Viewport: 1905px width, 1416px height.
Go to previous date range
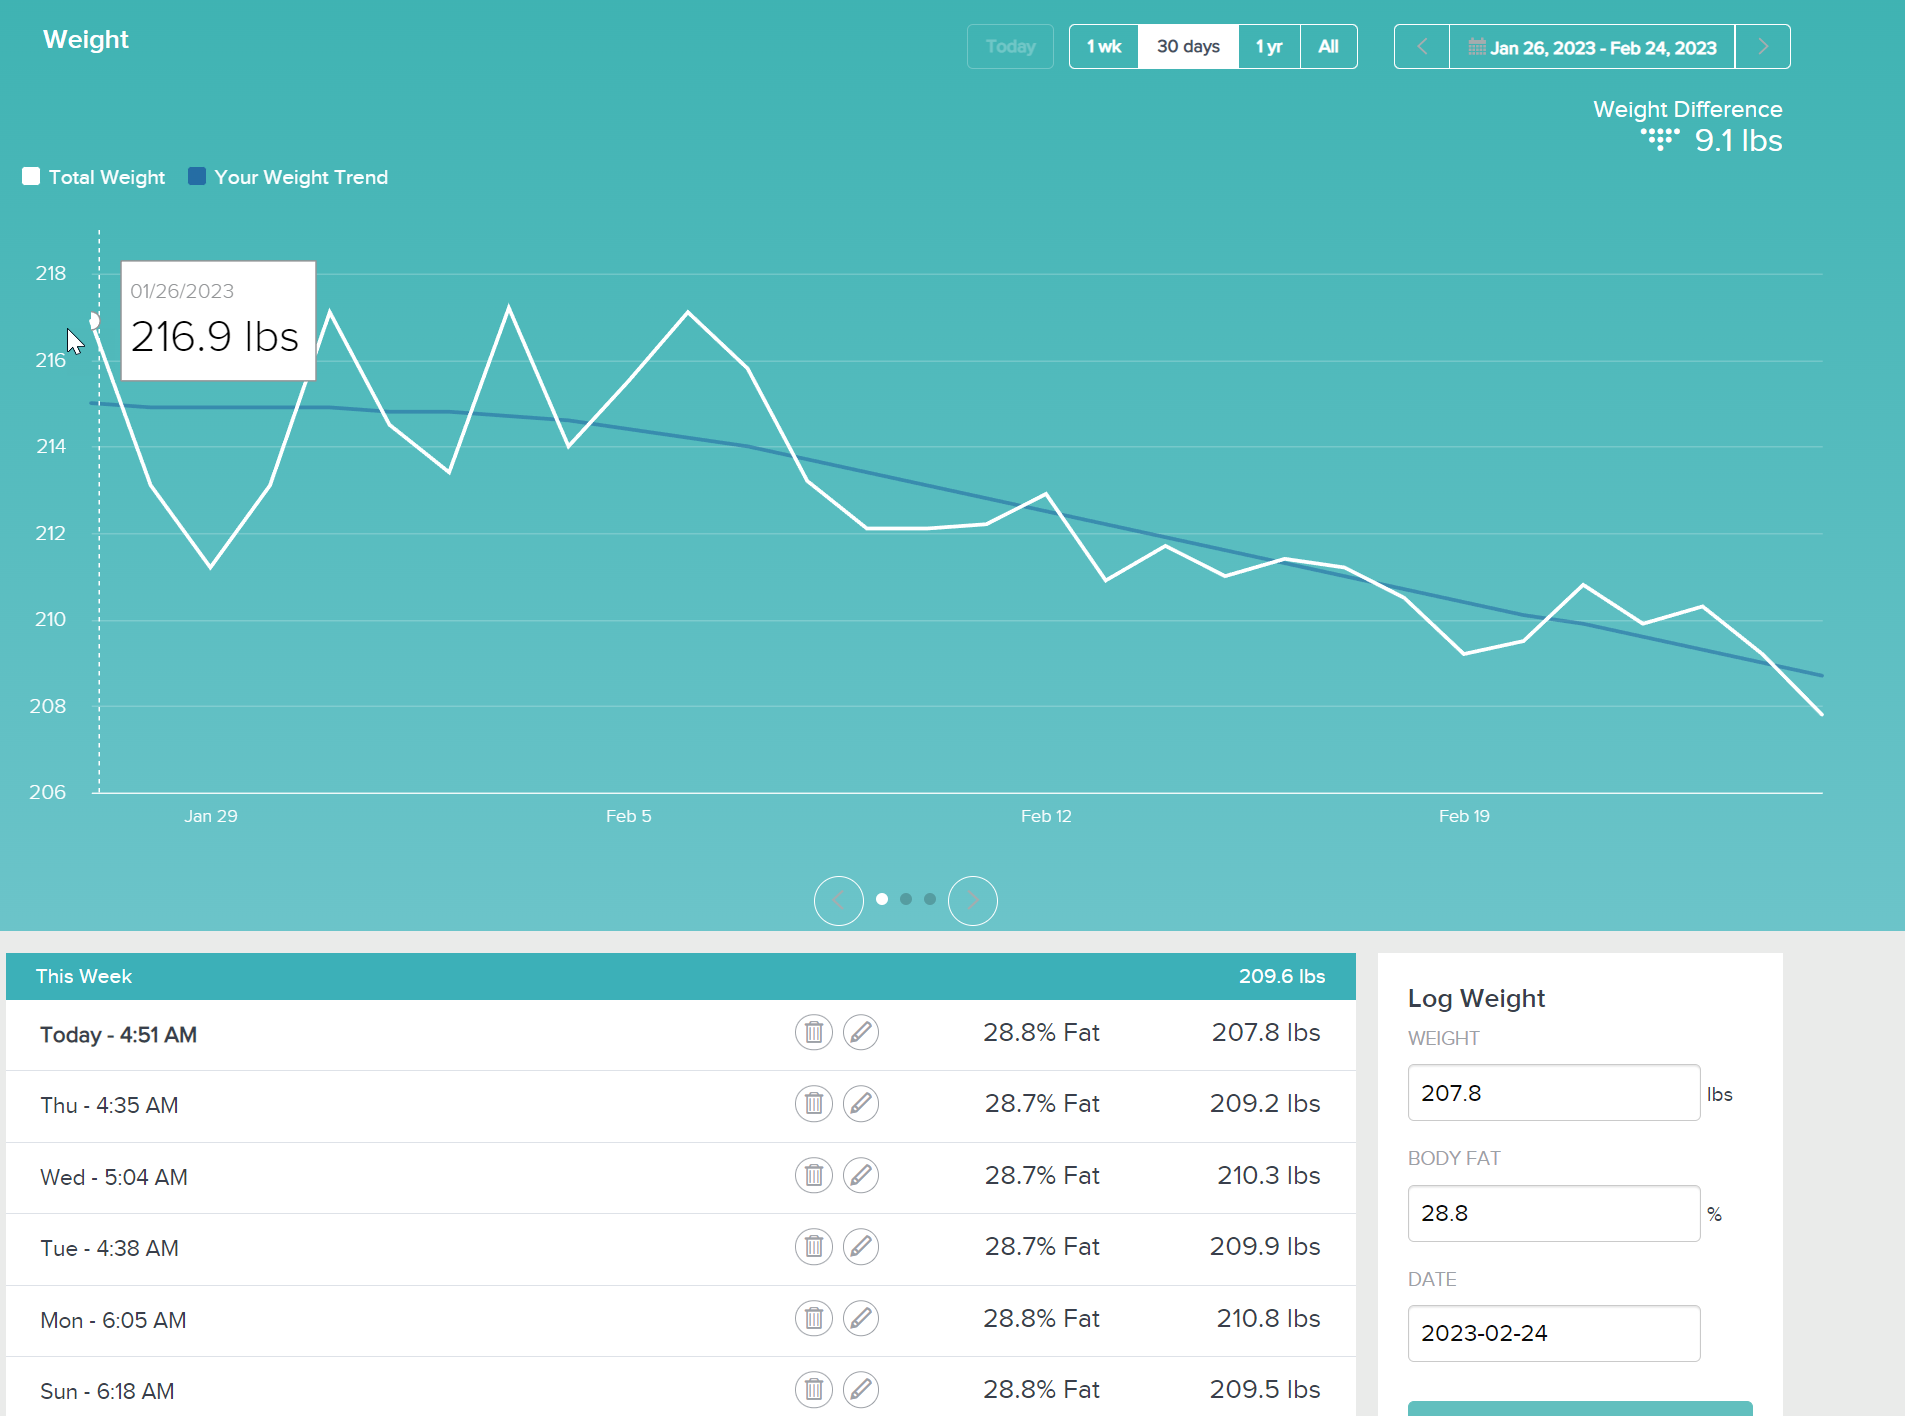[1422, 47]
